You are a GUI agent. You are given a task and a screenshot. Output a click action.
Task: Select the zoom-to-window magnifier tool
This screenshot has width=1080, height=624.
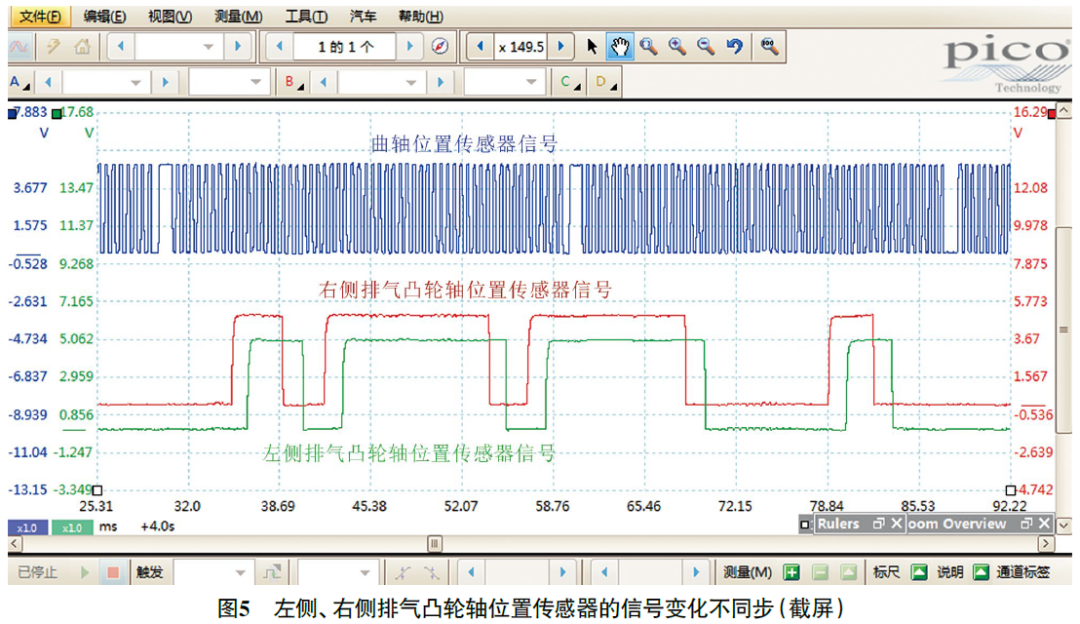click(648, 47)
